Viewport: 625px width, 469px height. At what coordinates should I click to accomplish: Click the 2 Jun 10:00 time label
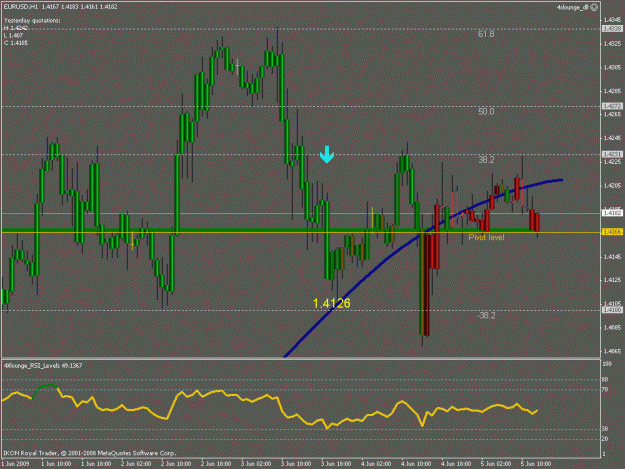click(x=176, y=464)
